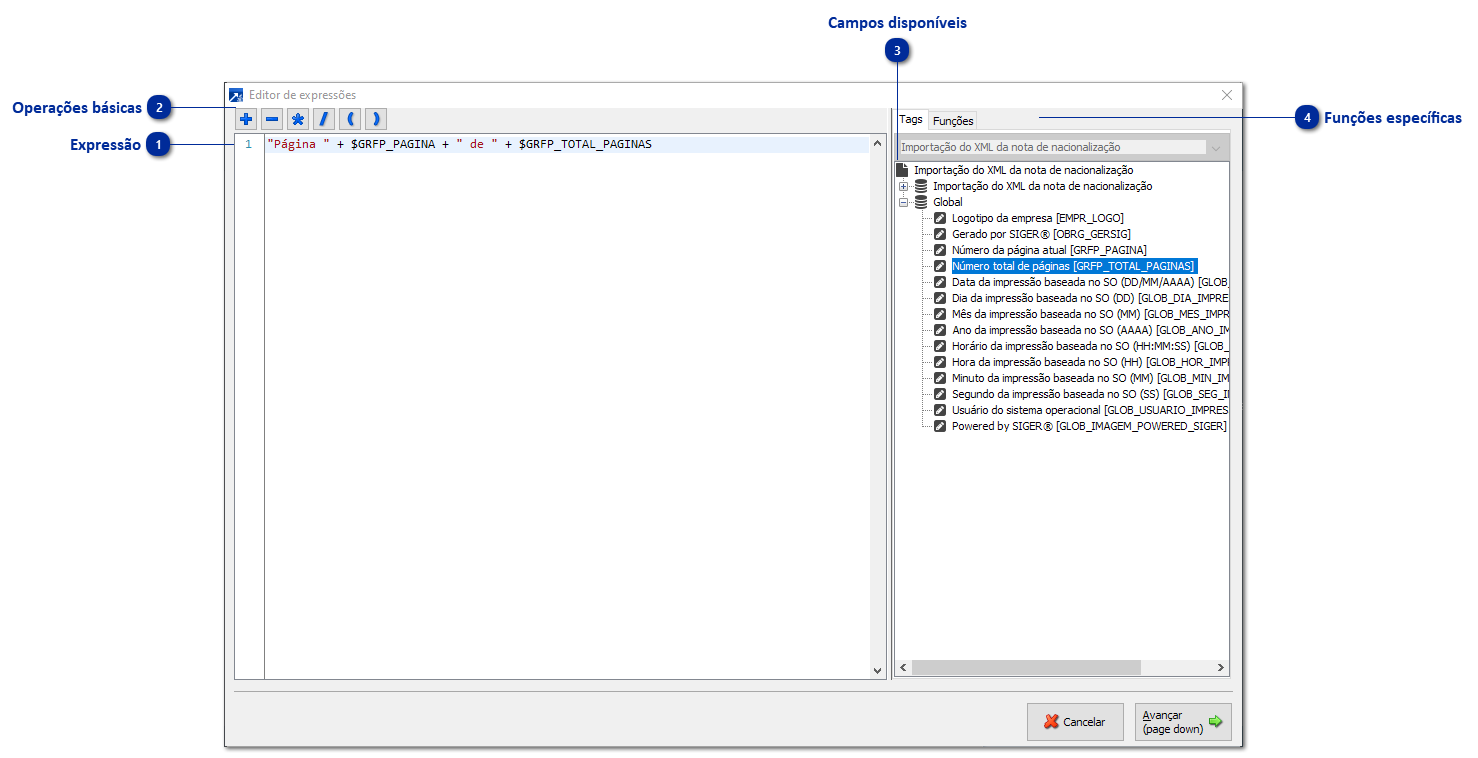This screenshot has height=758, width=1478.
Task: Select the root Importação do XML tree node
Action: (x=1023, y=170)
